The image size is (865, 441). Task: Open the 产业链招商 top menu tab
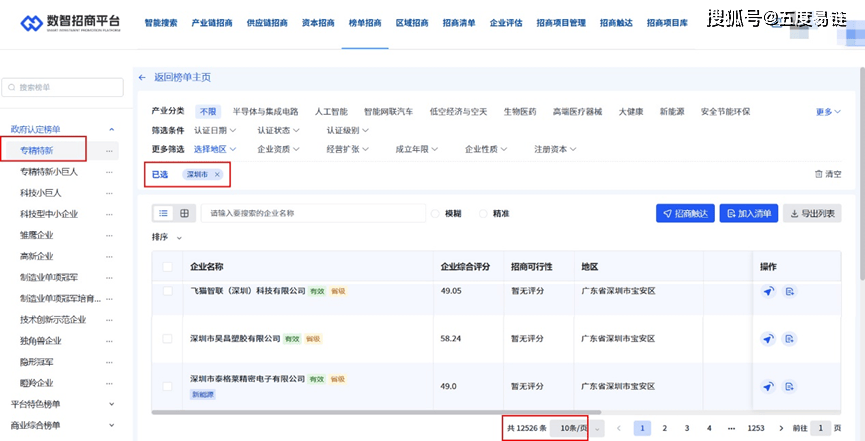point(211,22)
